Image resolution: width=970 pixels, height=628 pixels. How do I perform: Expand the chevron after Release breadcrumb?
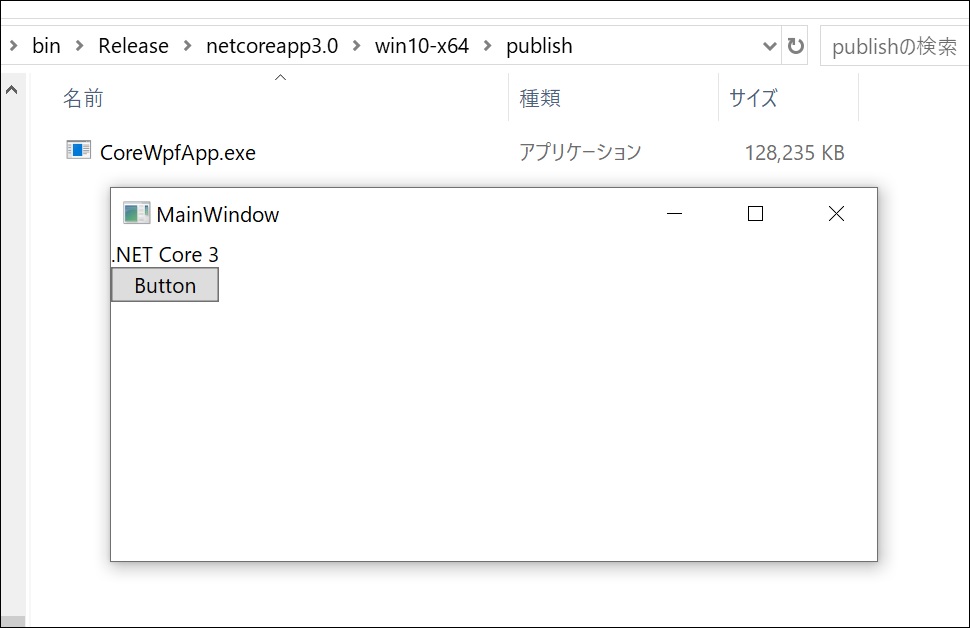(x=187, y=46)
